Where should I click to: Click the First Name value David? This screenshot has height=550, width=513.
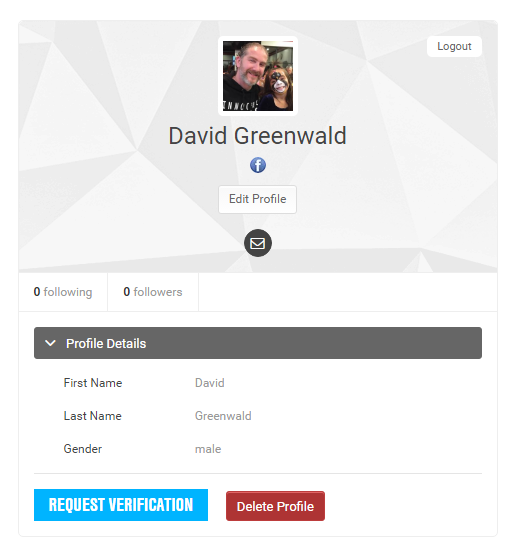coord(210,383)
